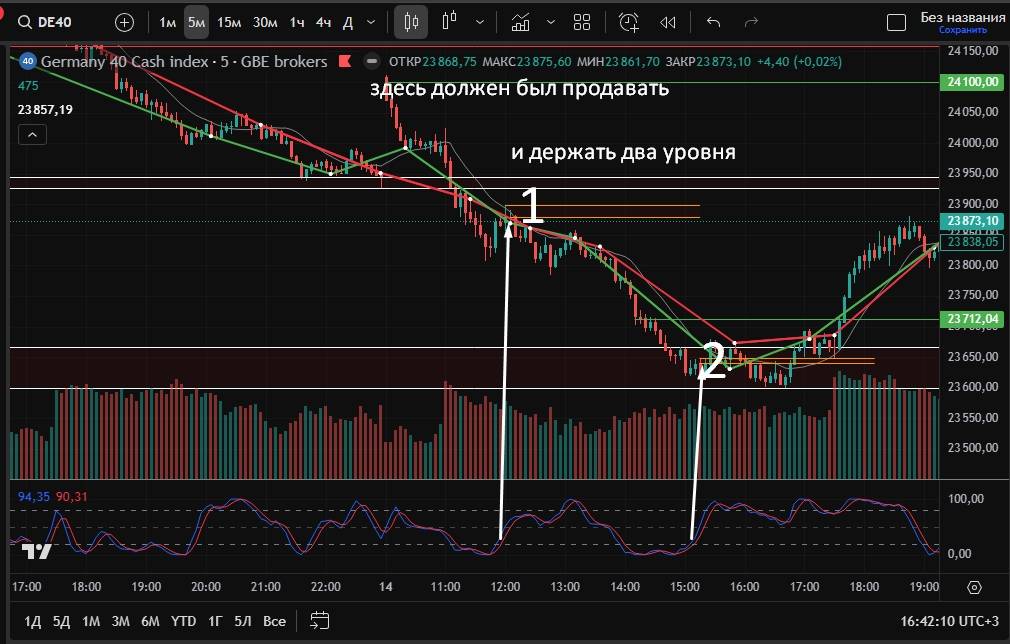Open the go-to-date calendar icon
1010x644 pixels.
[320, 621]
